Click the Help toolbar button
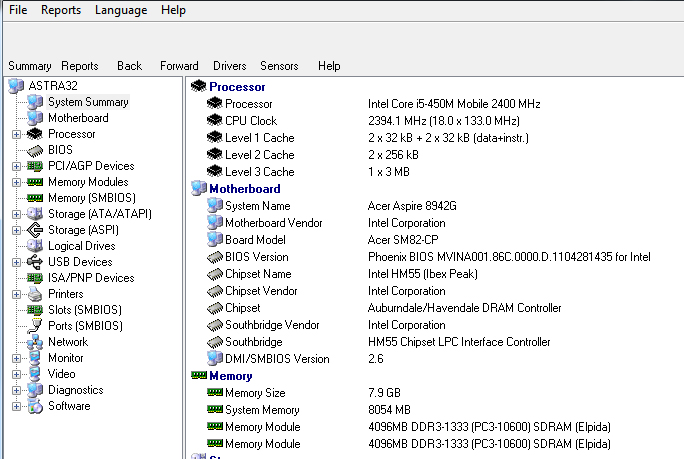 (329, 66)
